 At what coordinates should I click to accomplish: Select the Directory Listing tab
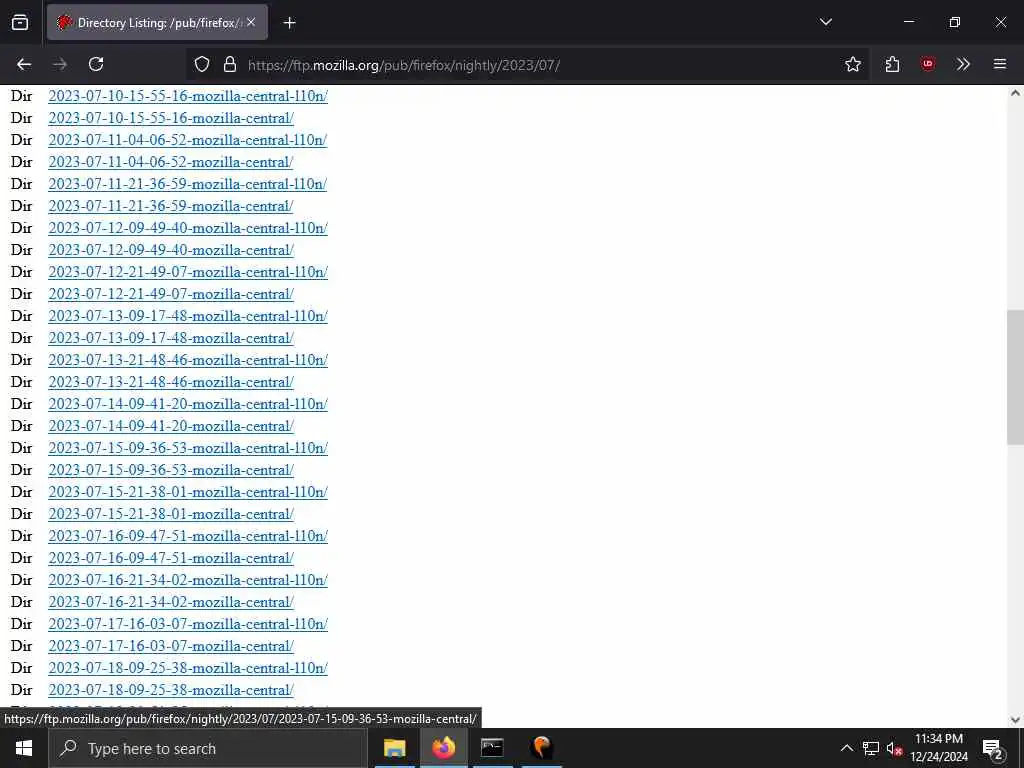[x=157, y=22]
